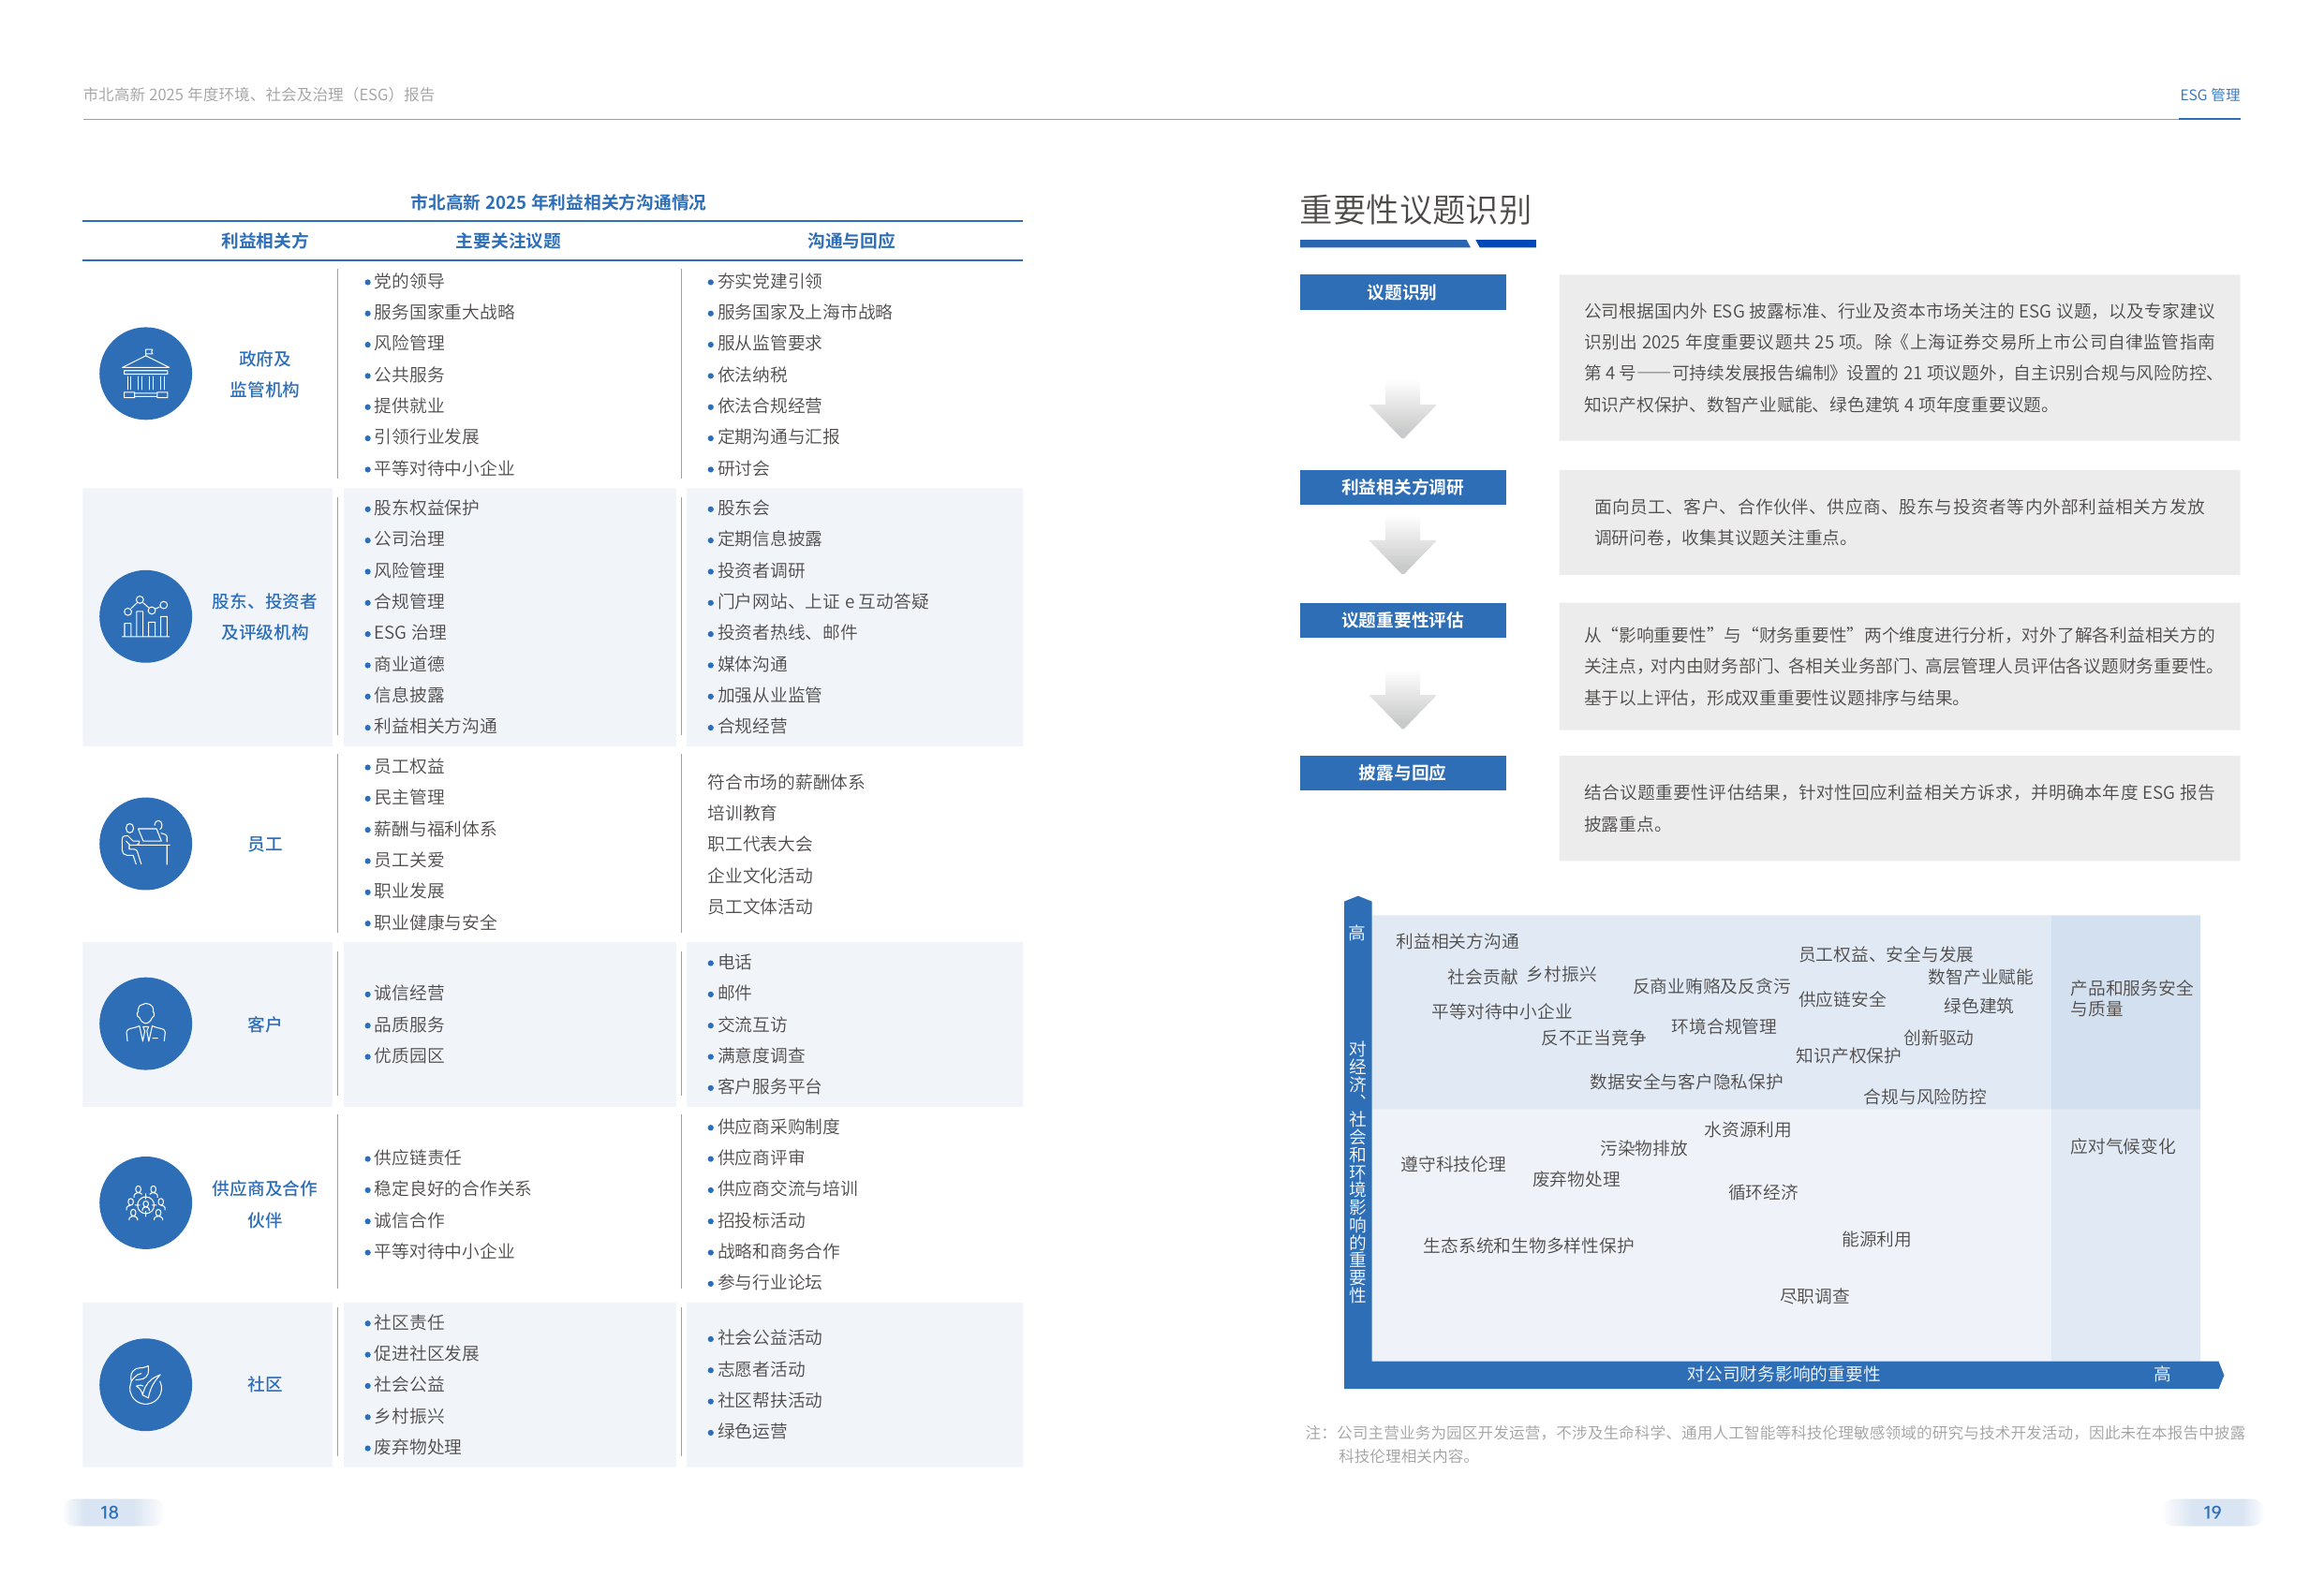Click arrow below 议题识别 box
The image size is (2324, 1577).
[x=1402, y=410]
